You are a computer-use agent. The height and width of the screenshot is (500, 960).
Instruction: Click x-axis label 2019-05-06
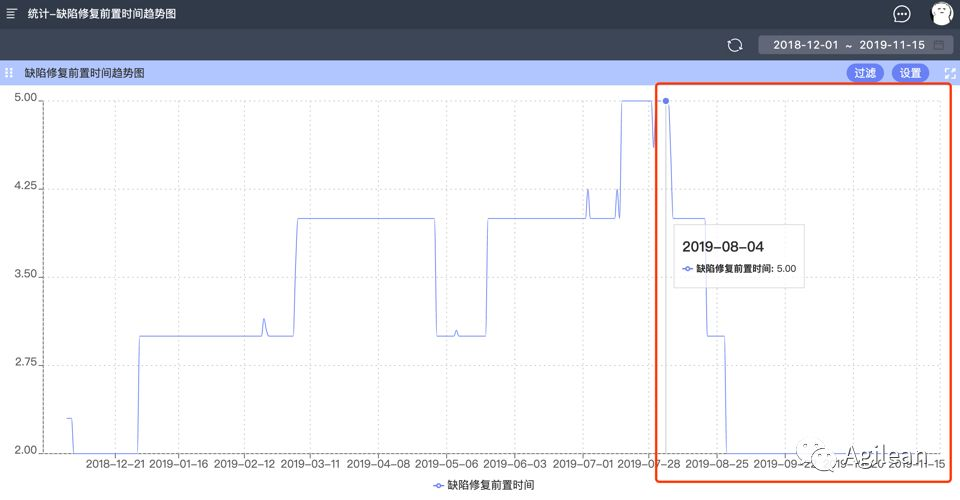[x=446, y=464]
